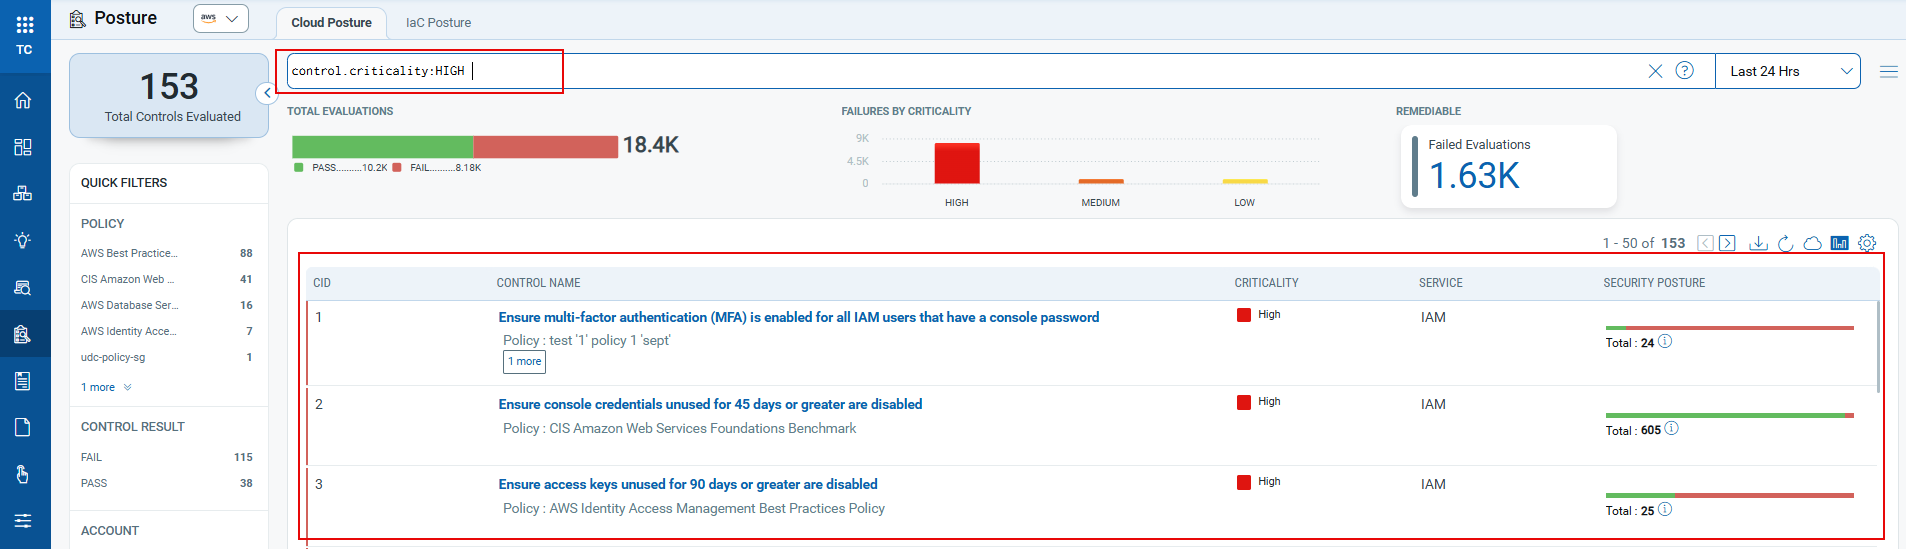
Task: Switch to IaC Posture tab
Action: pos(438,22)
